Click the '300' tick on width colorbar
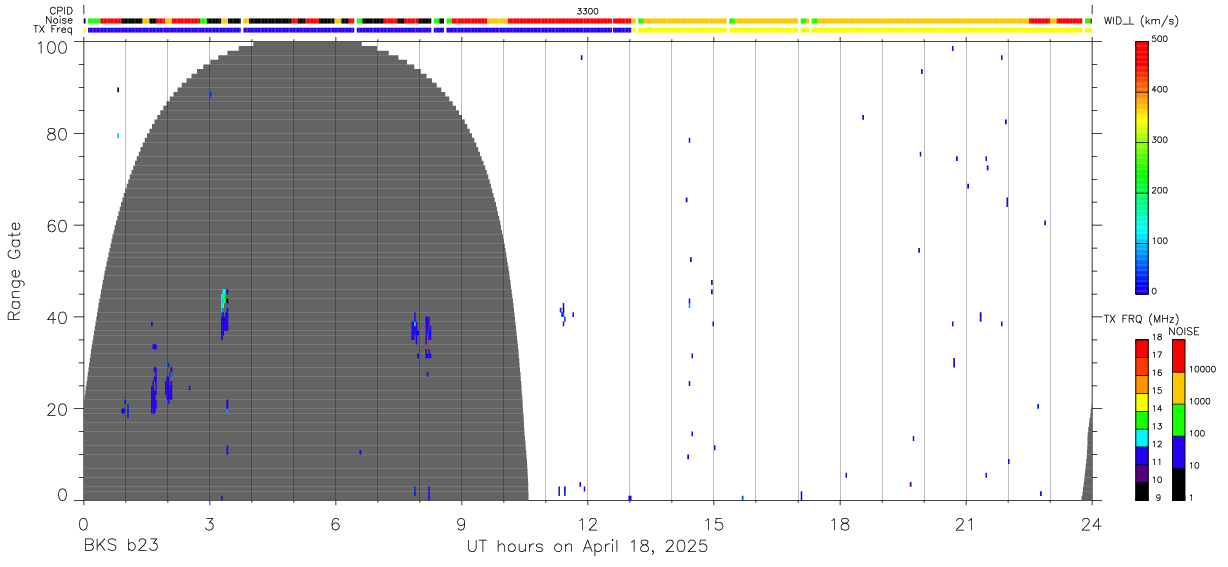1228x567 pixels. [x=1161, y=140]
